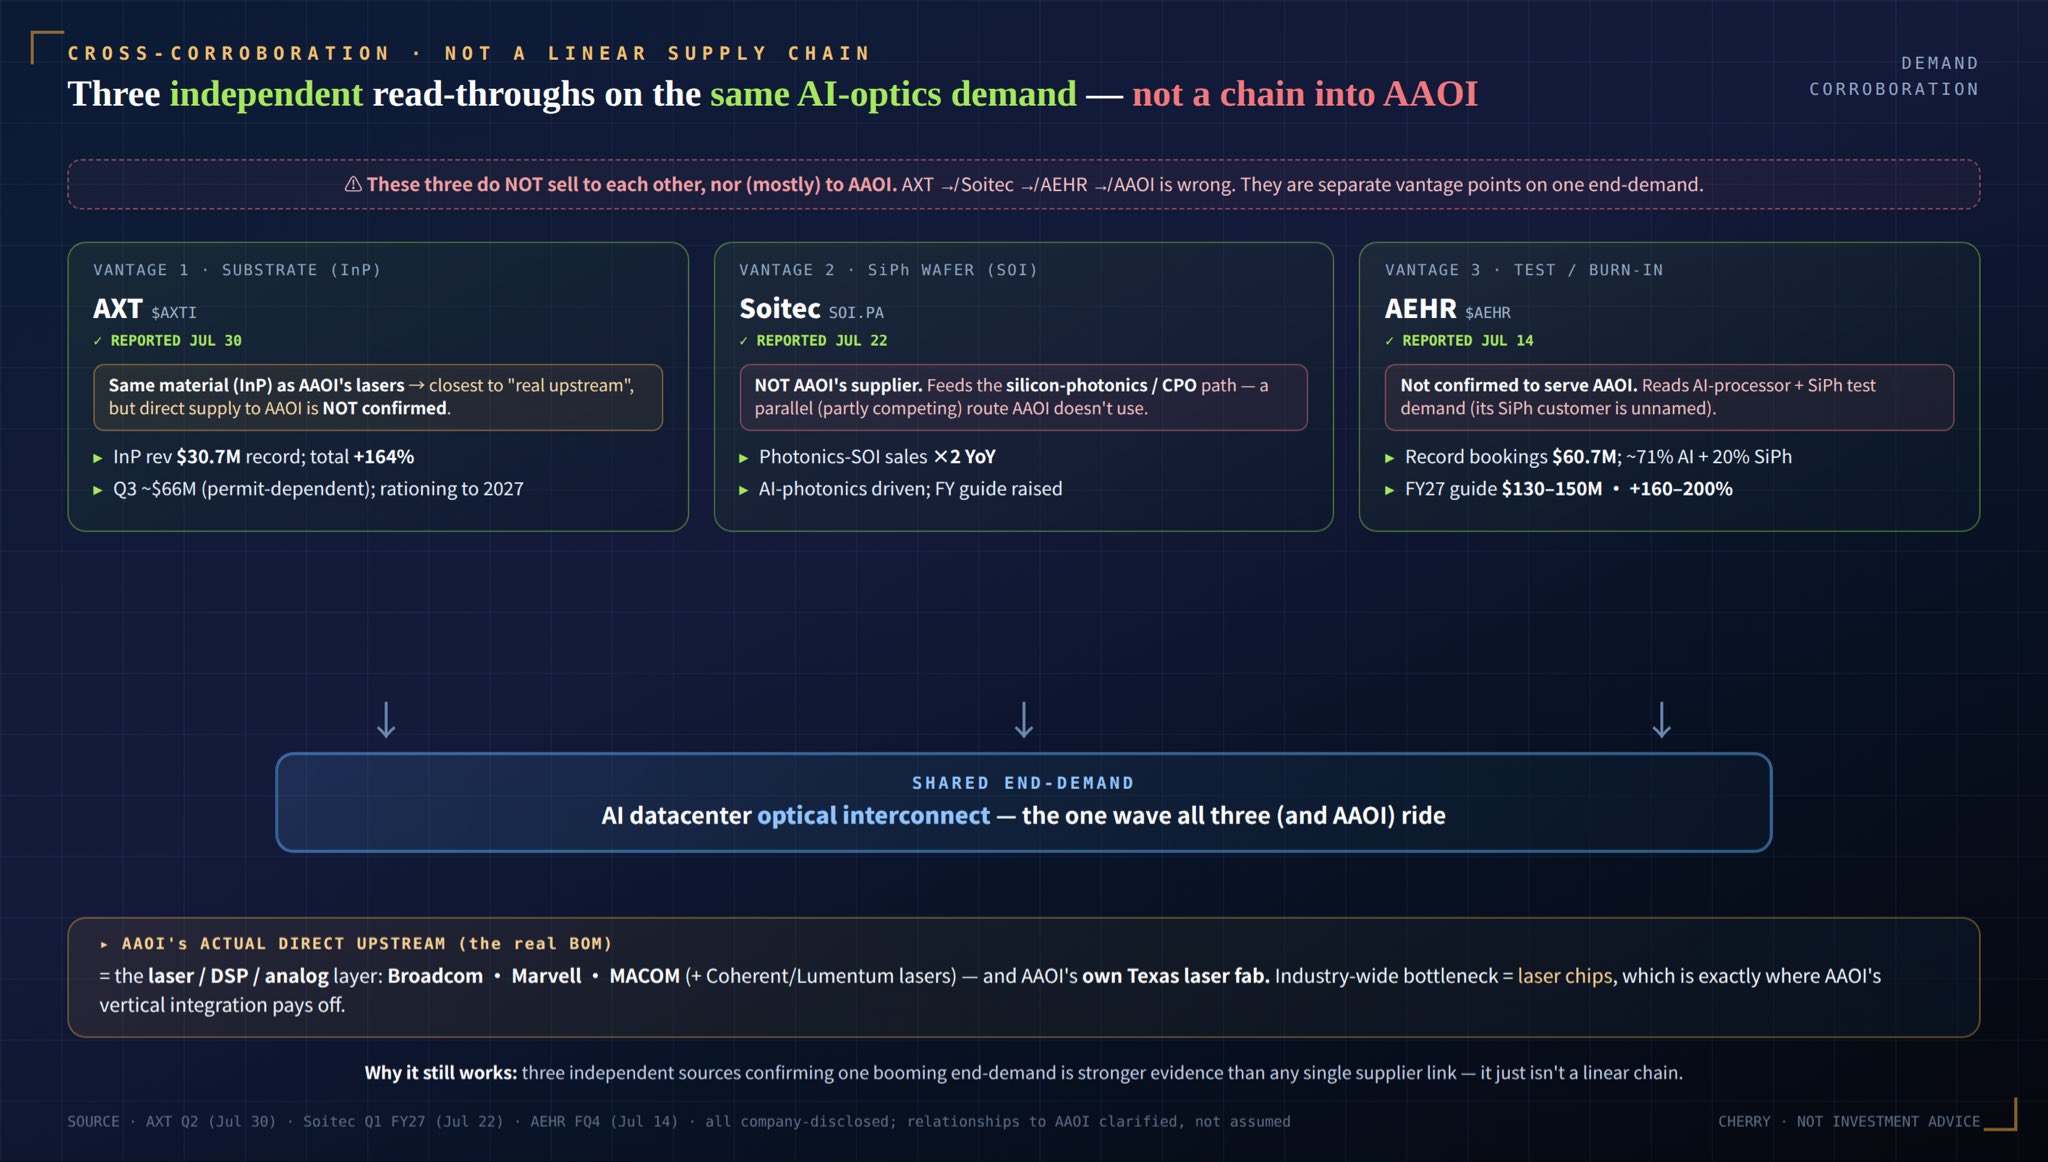This screenshot has height=1162, width=2048.
Task: Click the checkmark beside REPORTED JUL 22
Action: pyautogui.click(x=744, y=341)
